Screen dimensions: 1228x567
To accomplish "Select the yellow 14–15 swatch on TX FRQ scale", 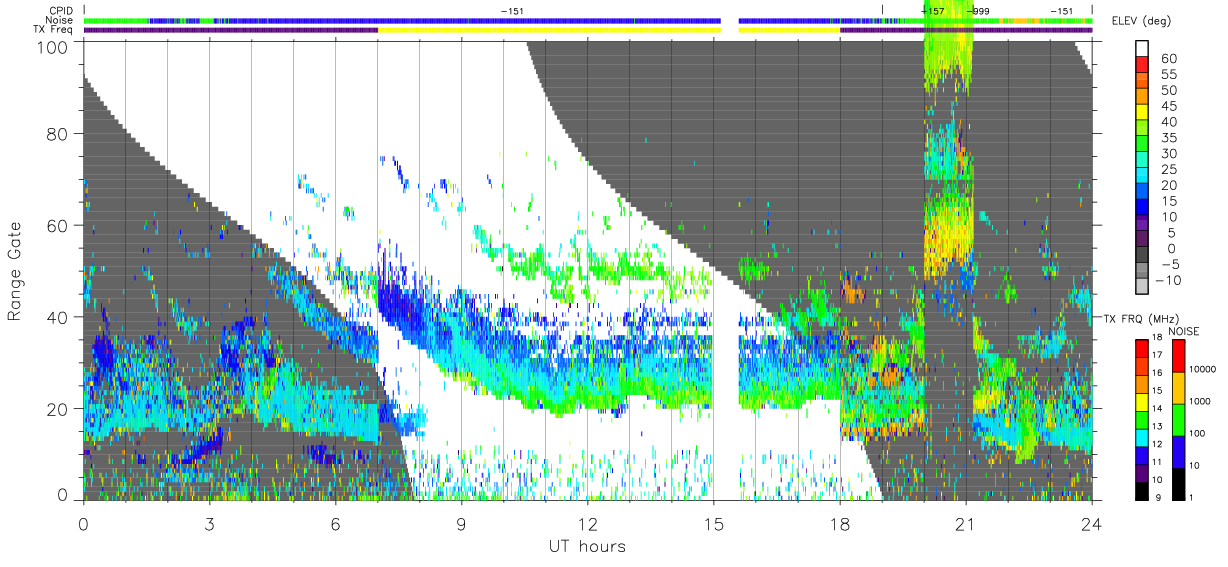I will pyautogui.click(x=1143, y=402).
